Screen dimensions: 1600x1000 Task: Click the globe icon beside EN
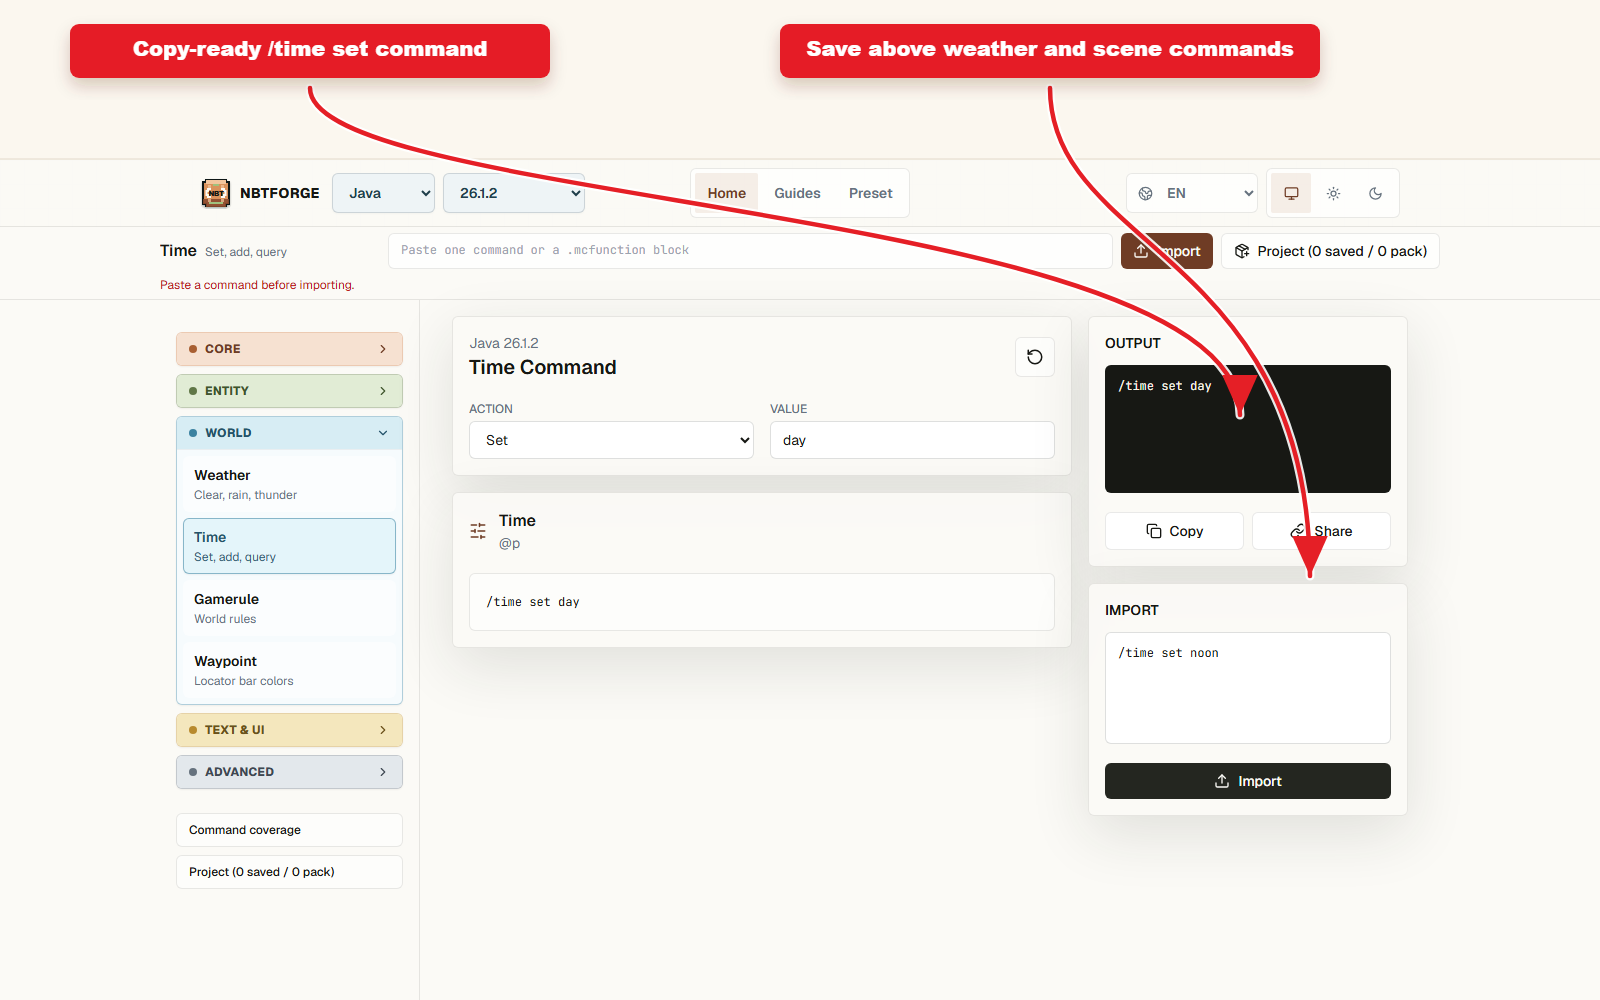[x=1146, y=193]
